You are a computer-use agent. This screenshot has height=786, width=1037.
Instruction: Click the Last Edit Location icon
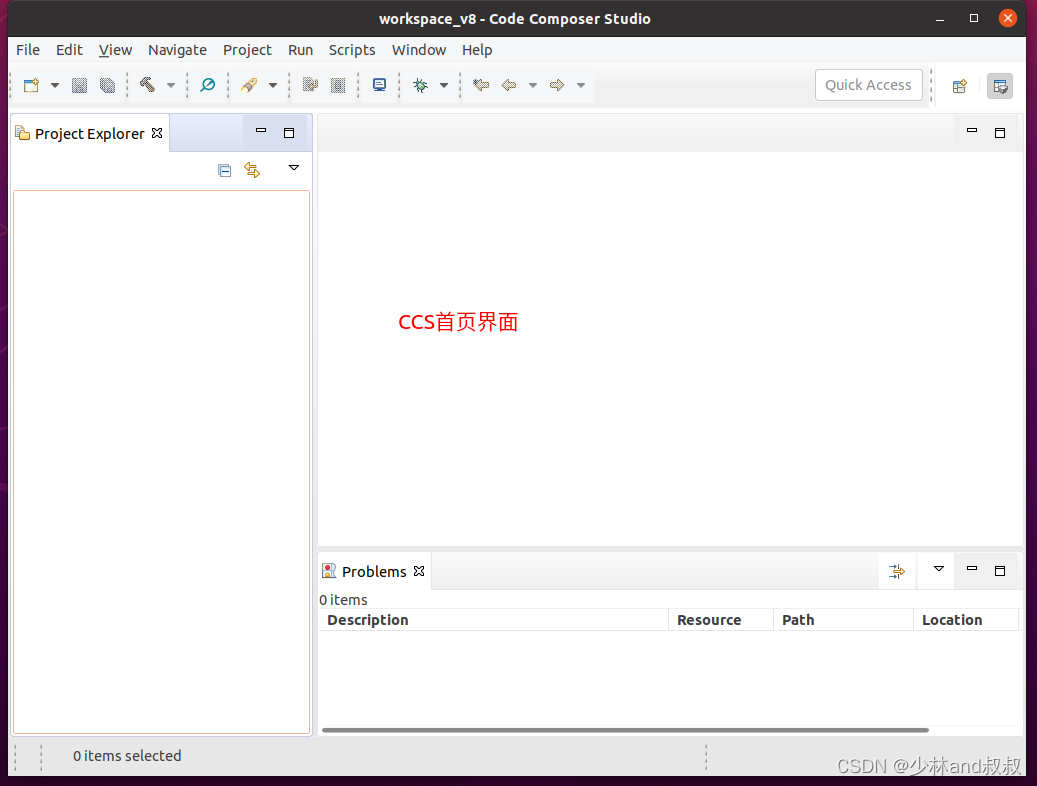coord(481,85)
